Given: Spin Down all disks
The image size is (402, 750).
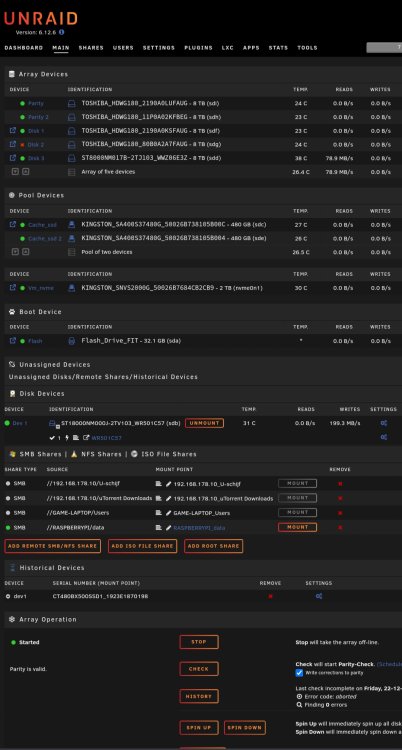Looking at the screenshot, I should tap(245, 728).
